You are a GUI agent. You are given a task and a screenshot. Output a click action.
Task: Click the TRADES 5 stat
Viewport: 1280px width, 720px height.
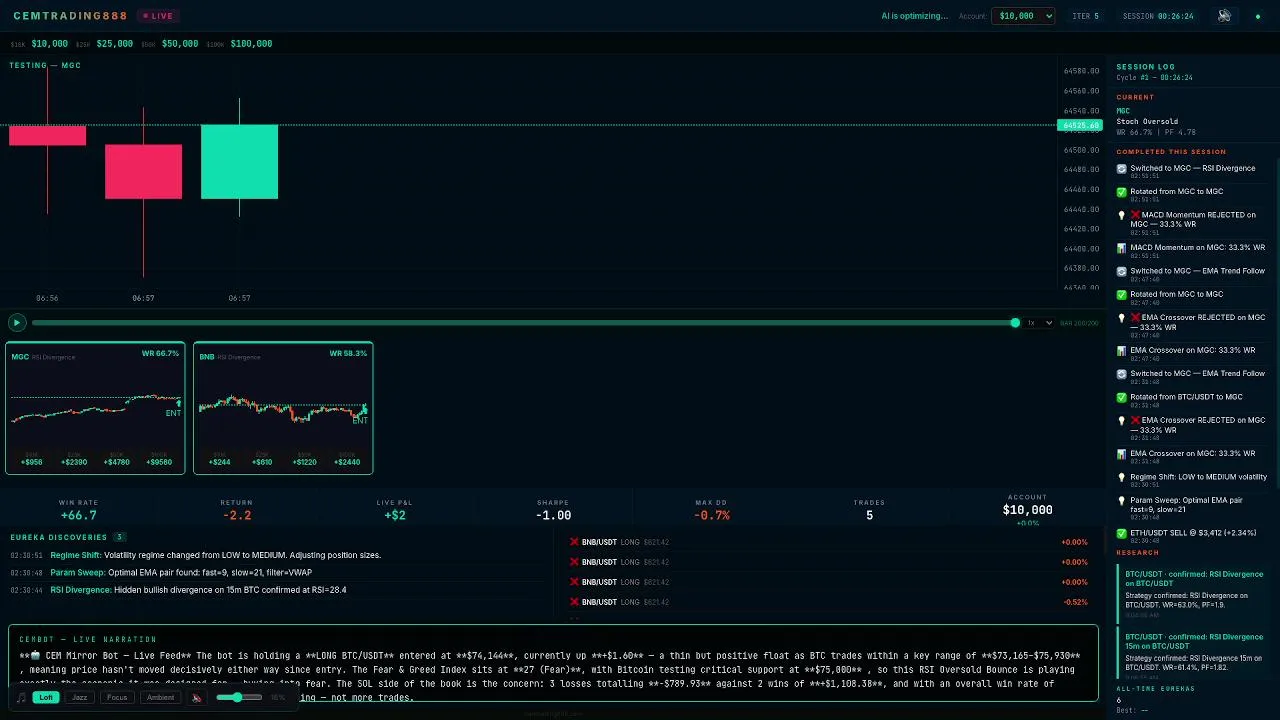point(869,510)
